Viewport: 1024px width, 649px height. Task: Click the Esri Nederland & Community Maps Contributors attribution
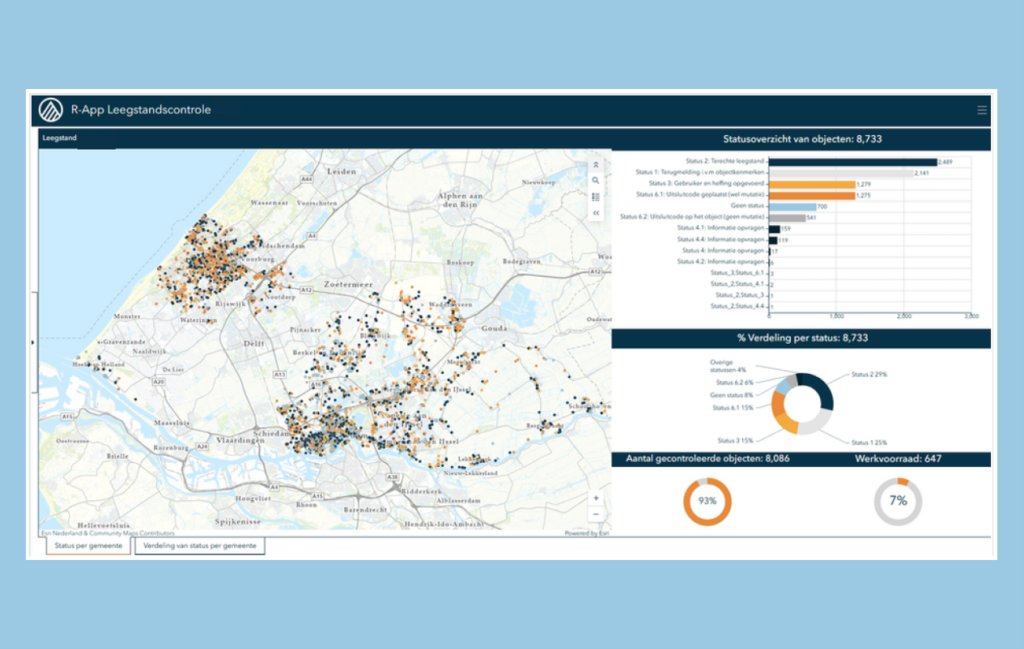pos(108,533)
